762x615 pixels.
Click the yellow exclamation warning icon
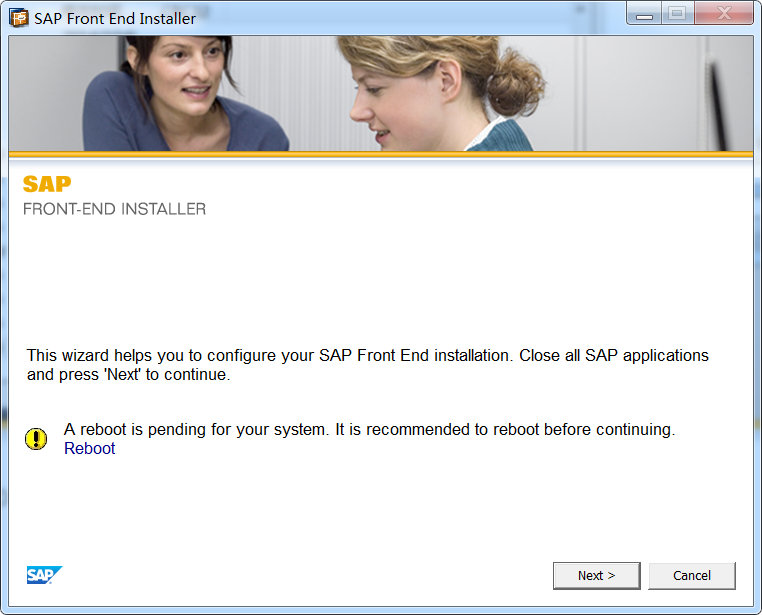36,439
